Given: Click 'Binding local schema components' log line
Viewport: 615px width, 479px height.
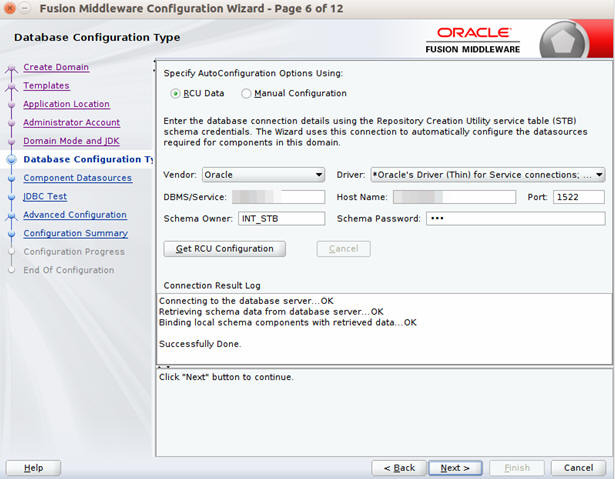Looking at the screenshot, I should tap(287, 322).
